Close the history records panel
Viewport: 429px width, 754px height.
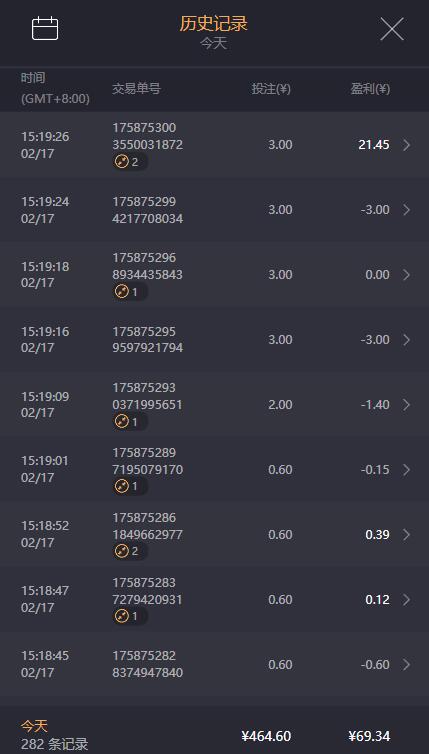[392, 29]
